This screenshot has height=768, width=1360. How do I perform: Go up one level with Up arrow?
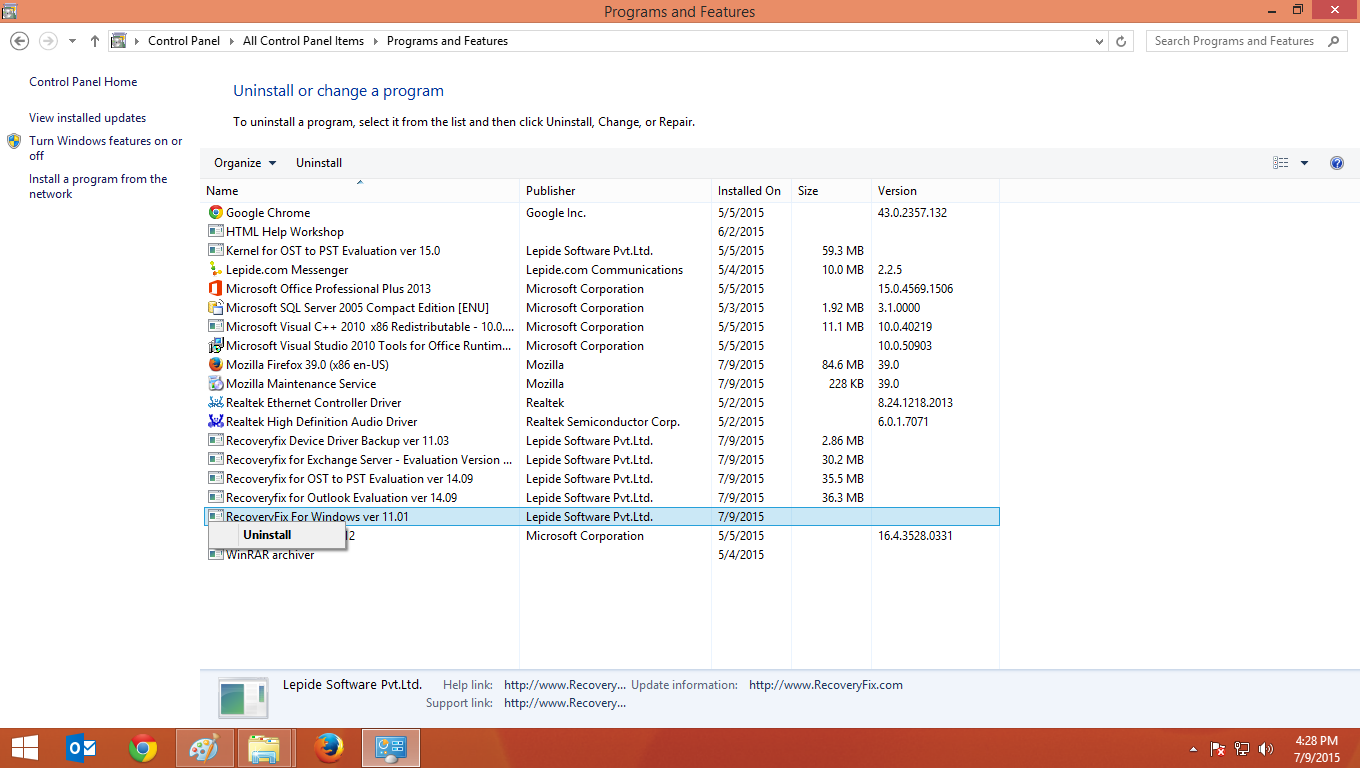tap(95, 41)
